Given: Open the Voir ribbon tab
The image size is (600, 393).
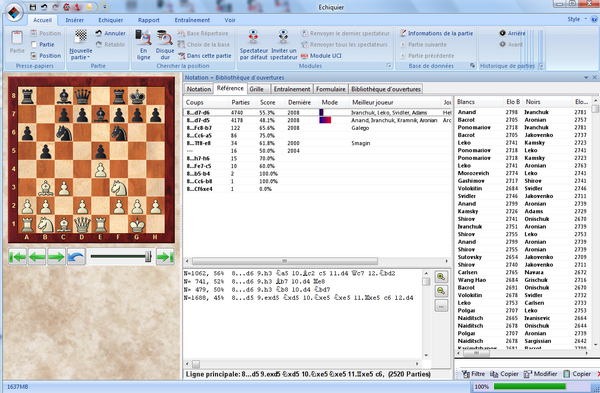Looking at the screenshot, I should (230, 20).
